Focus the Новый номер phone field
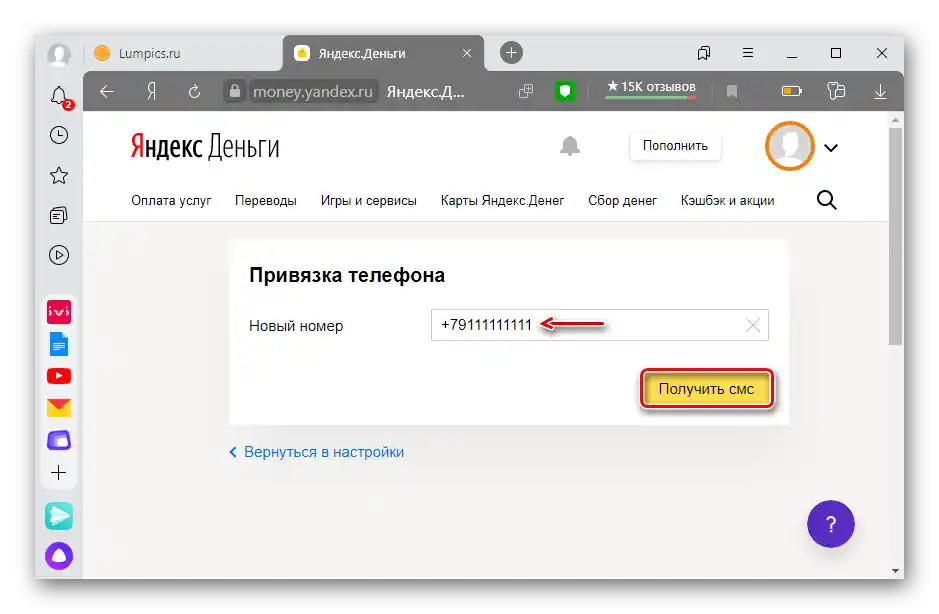The image size is (939, 614). 599,325
